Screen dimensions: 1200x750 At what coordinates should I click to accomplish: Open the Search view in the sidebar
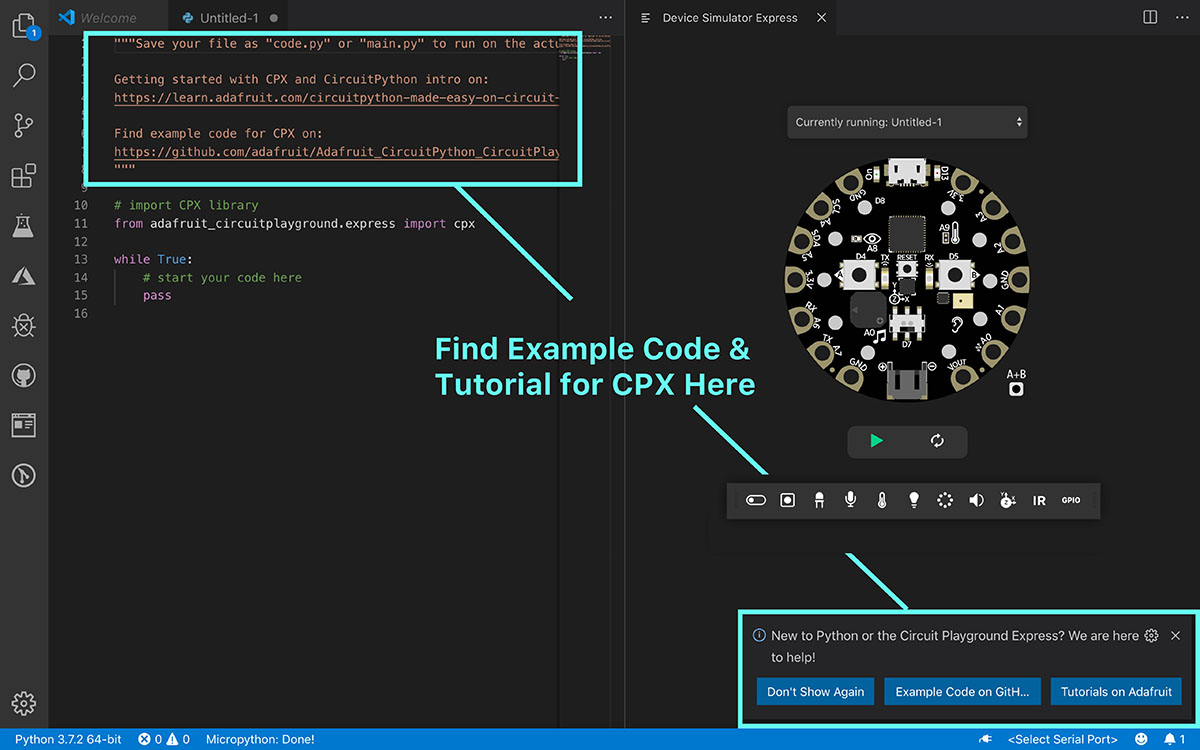(x=24, y=75)
